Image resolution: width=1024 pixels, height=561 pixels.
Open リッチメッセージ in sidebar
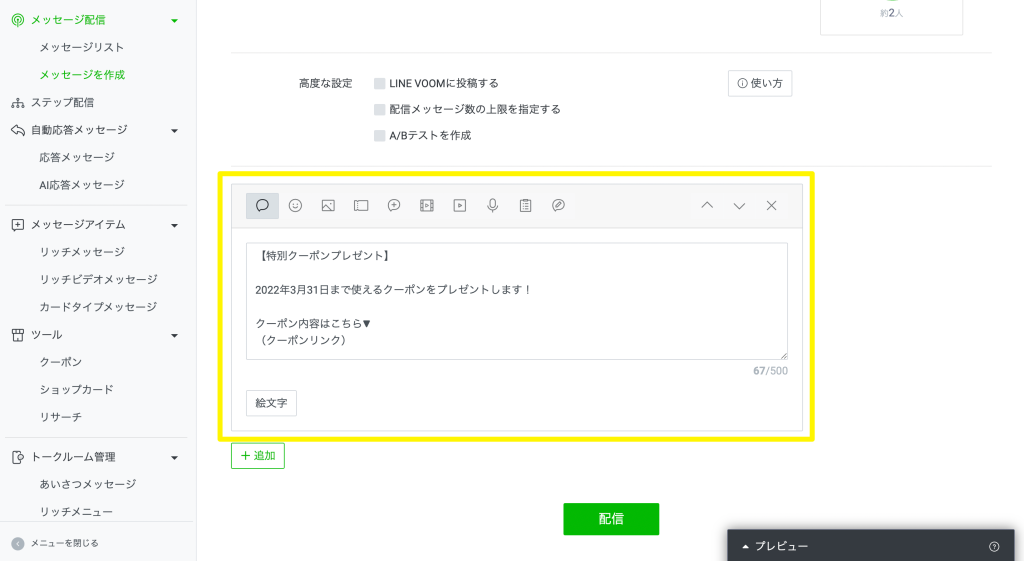(x=82, y=252)
